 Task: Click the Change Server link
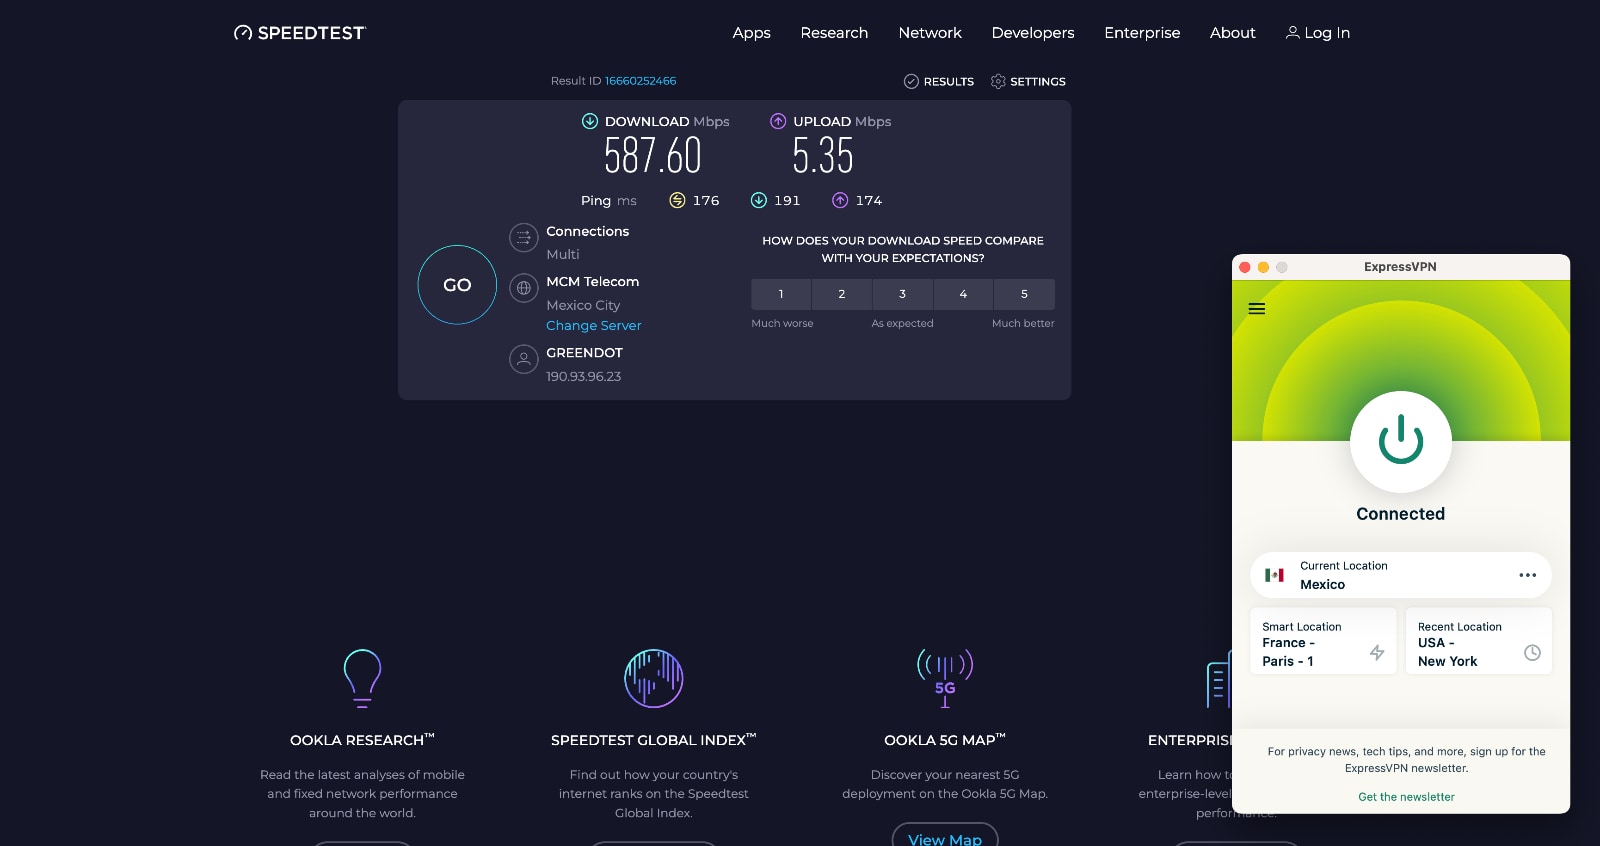click(x=594, y=326)
